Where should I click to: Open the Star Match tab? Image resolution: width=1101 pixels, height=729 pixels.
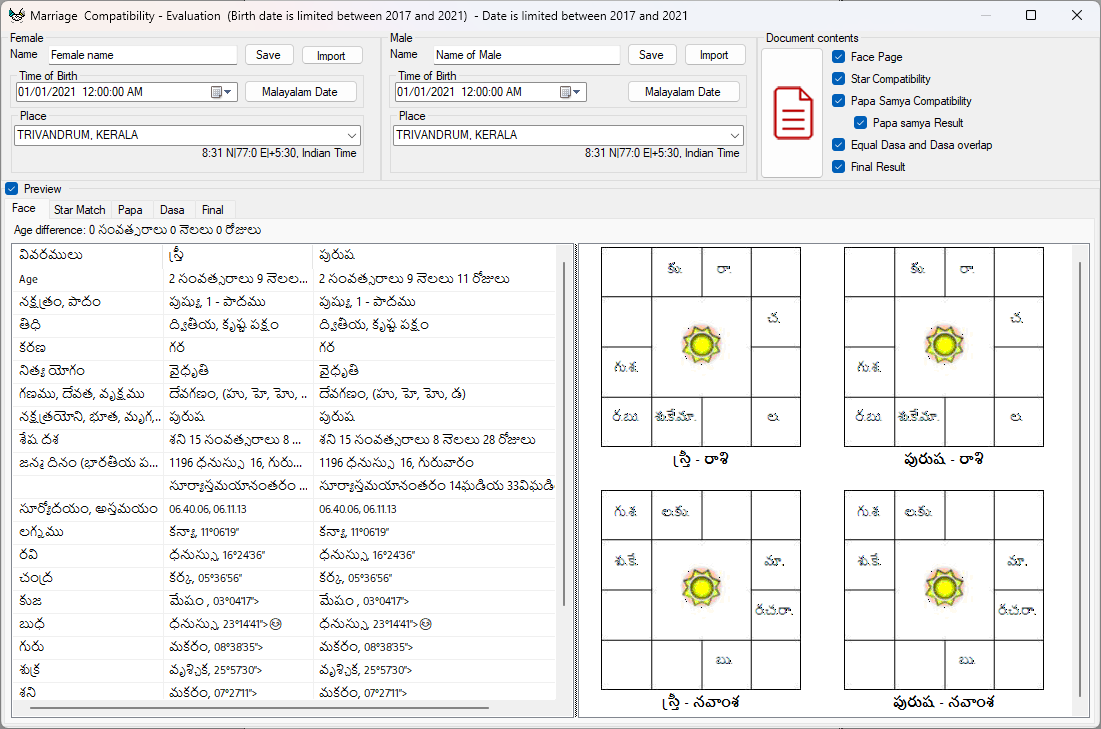coord(79,210)
